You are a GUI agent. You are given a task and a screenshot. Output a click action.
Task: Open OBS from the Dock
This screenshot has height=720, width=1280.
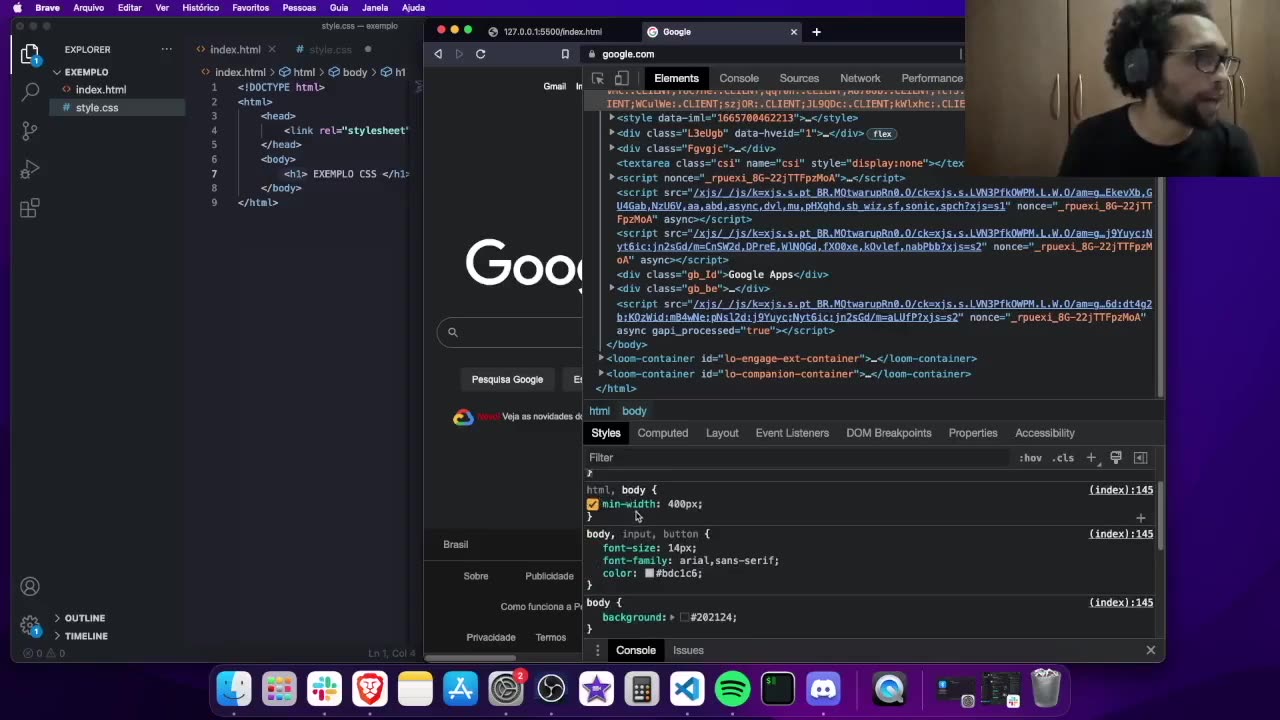point(551,689)
